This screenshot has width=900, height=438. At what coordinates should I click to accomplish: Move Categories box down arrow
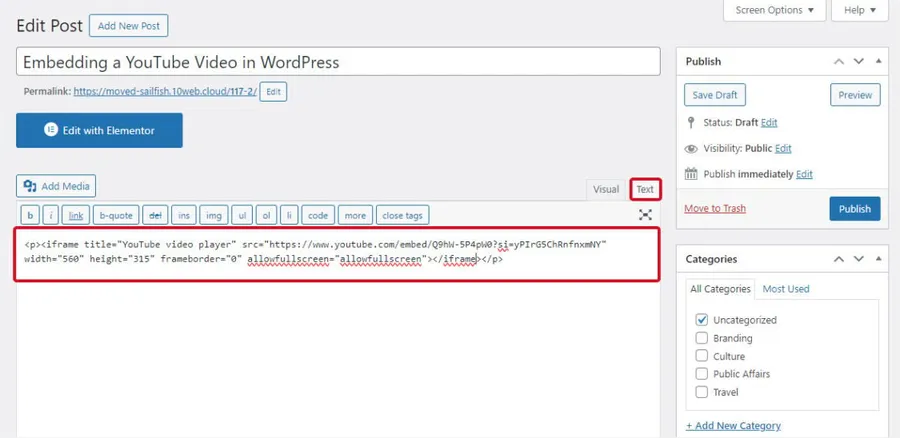point(859,259)
